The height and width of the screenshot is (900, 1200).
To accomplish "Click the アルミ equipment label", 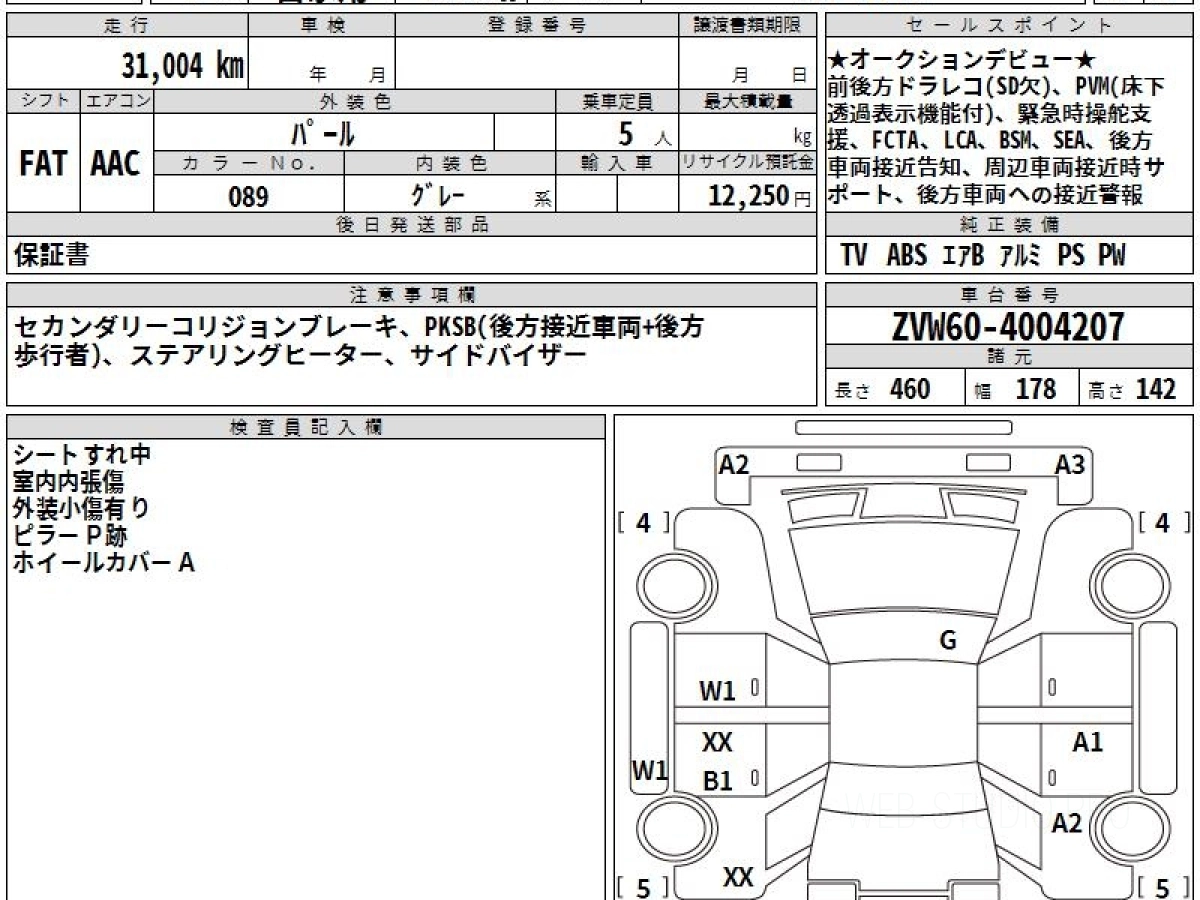I will (1019, 256).
